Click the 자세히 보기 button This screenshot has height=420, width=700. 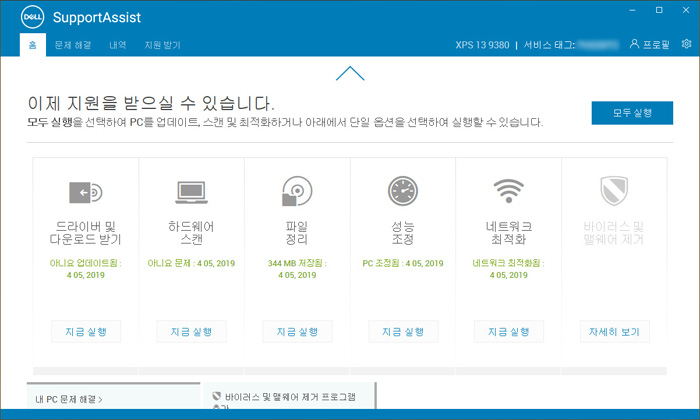pos(614,332)
